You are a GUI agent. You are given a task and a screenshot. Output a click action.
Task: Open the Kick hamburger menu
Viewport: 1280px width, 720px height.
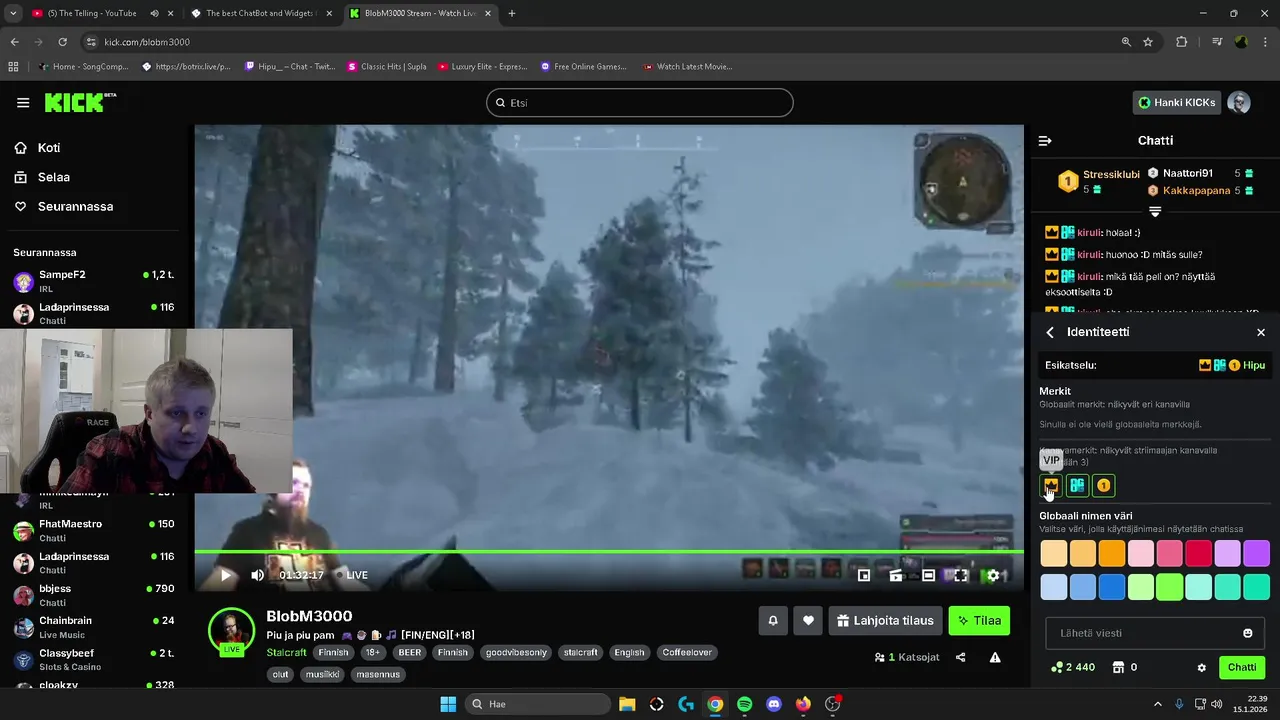[x=23, y=102]
